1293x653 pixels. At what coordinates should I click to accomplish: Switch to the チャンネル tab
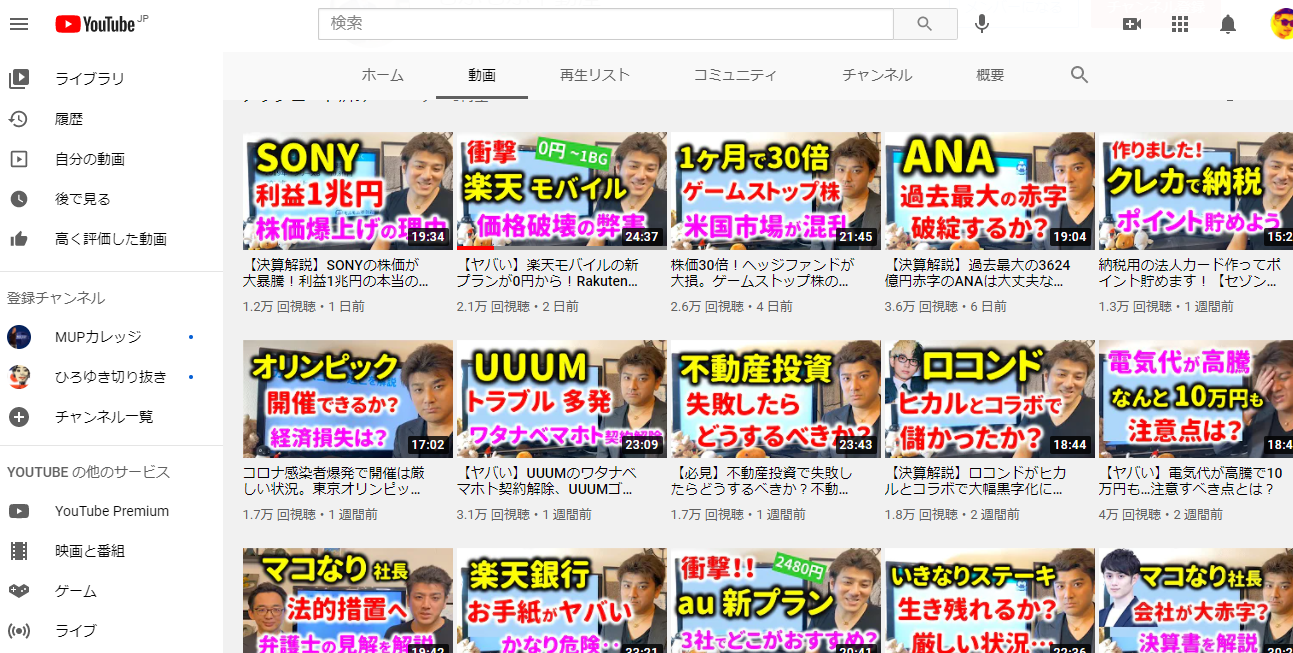coord(877,75)
